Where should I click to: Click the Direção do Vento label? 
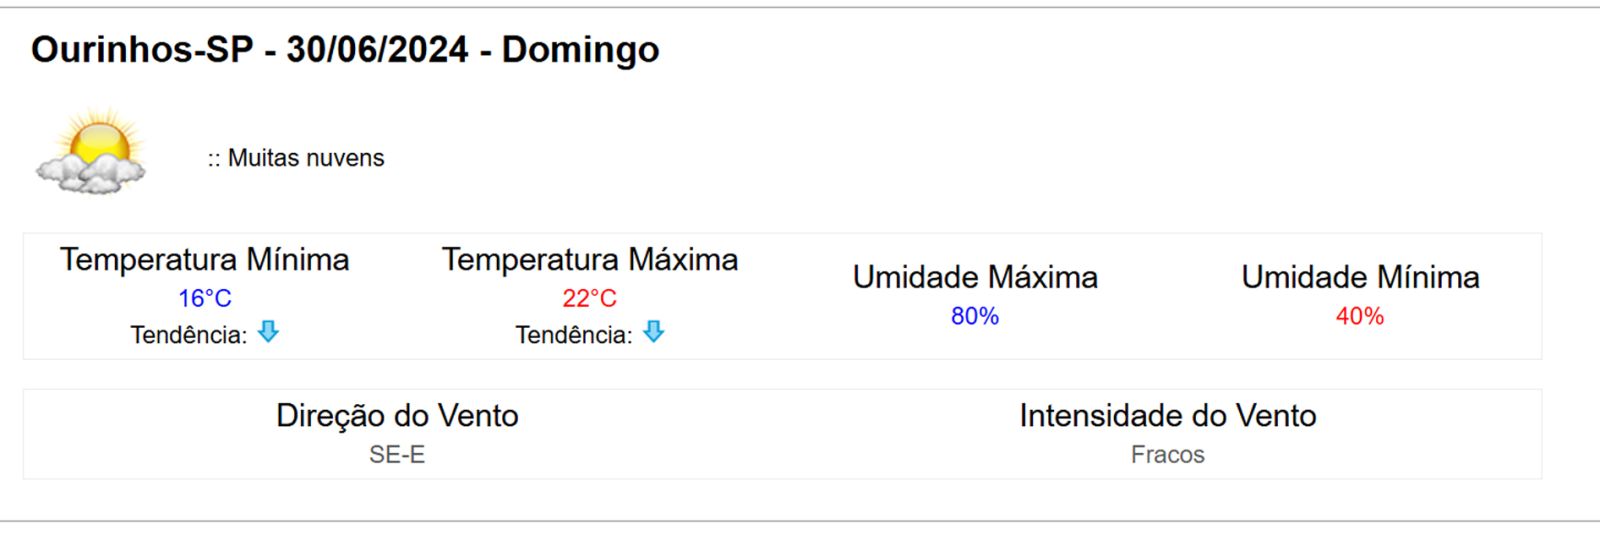(x=397, y=416)
